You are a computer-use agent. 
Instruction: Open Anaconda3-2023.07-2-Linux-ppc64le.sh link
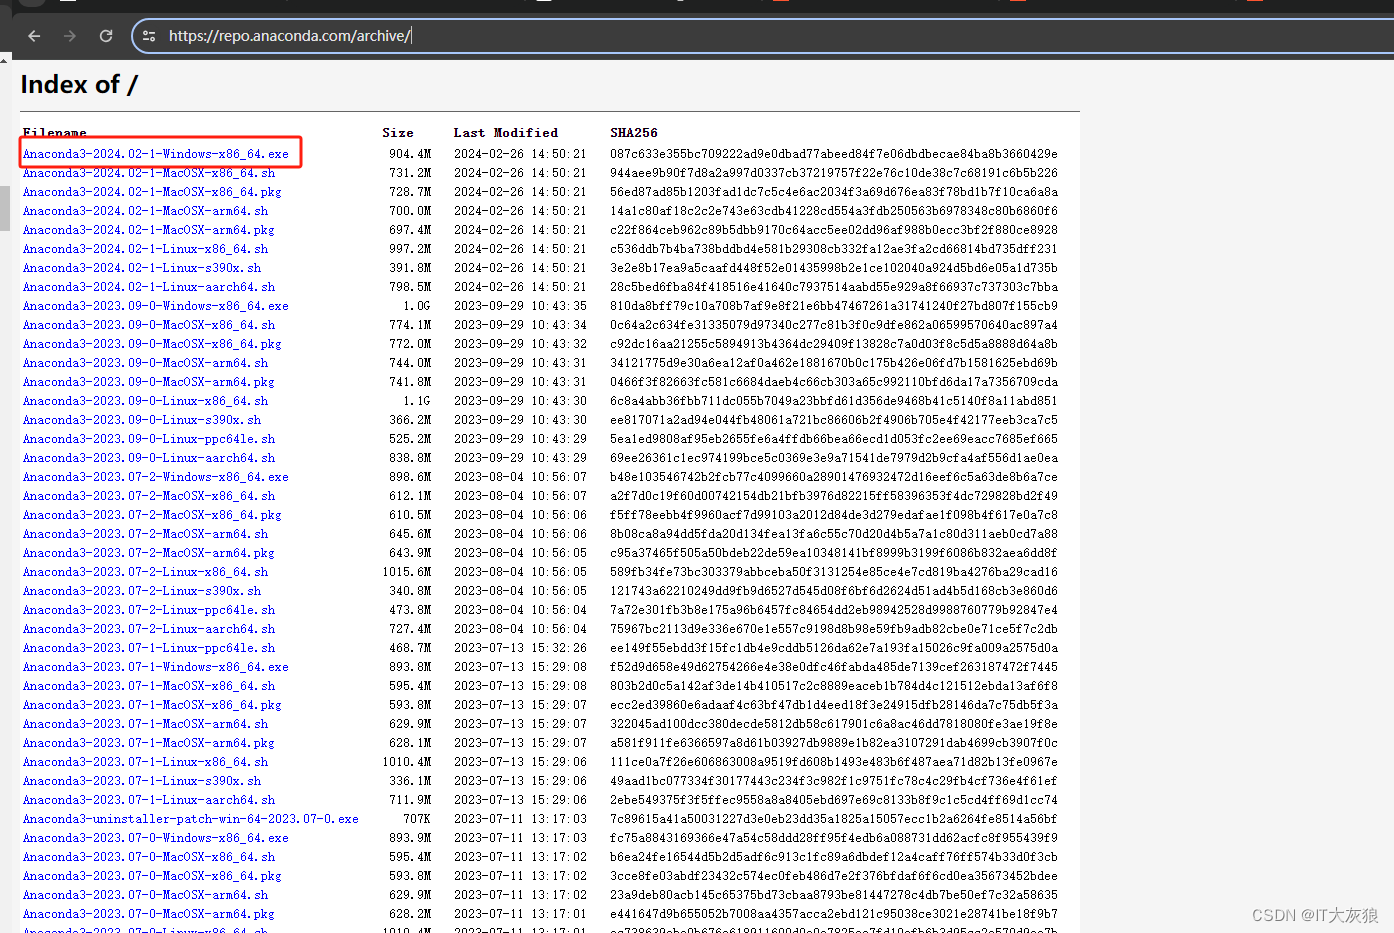(149, 610)
